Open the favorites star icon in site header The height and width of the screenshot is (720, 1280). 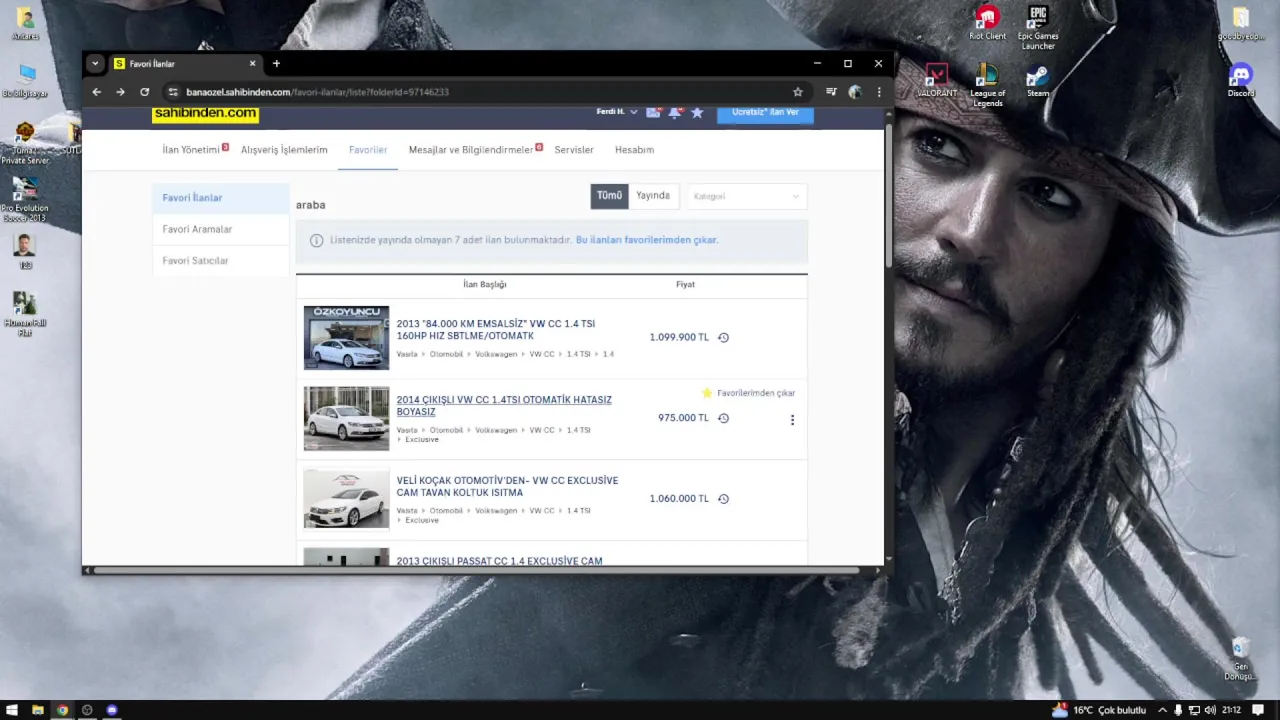697,112
